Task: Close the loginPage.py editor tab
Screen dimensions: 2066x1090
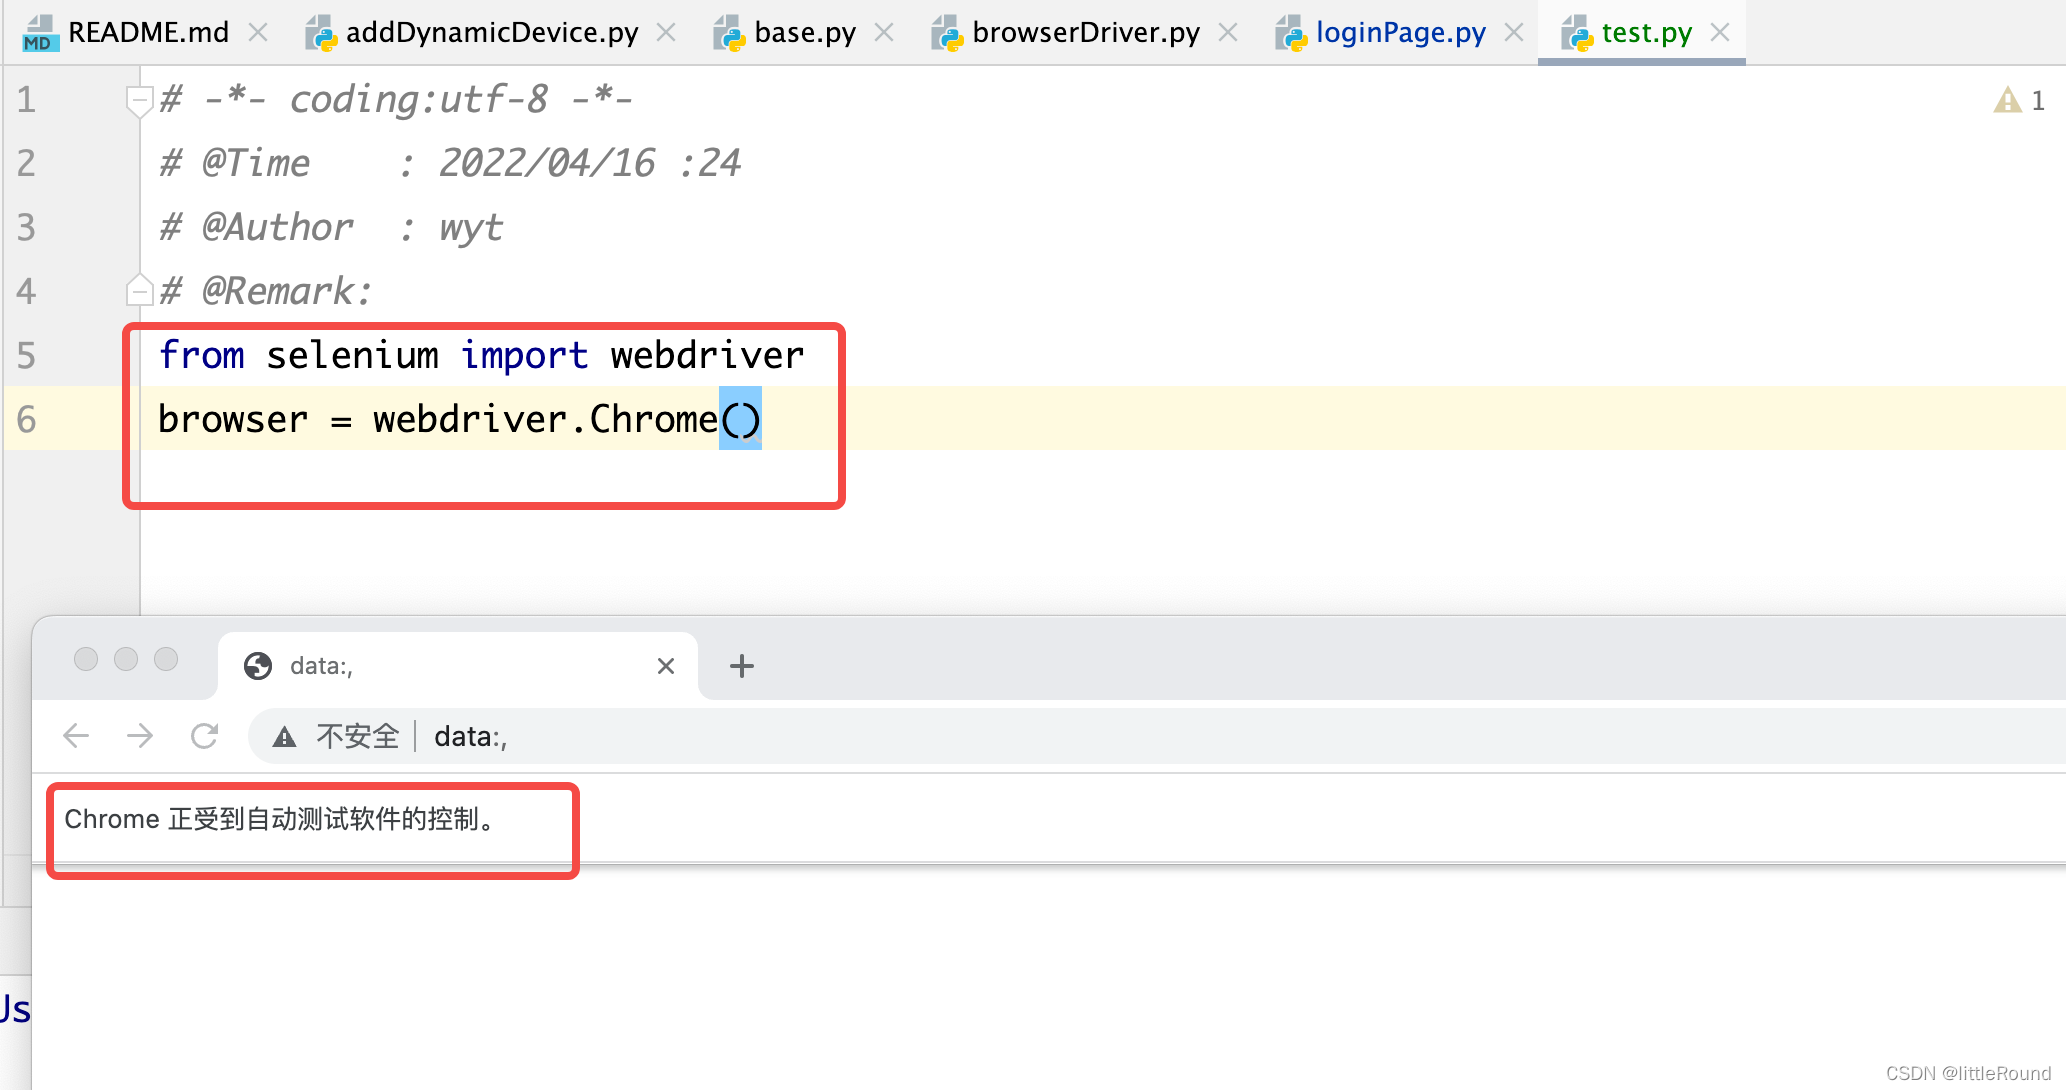Action: 1514,33
